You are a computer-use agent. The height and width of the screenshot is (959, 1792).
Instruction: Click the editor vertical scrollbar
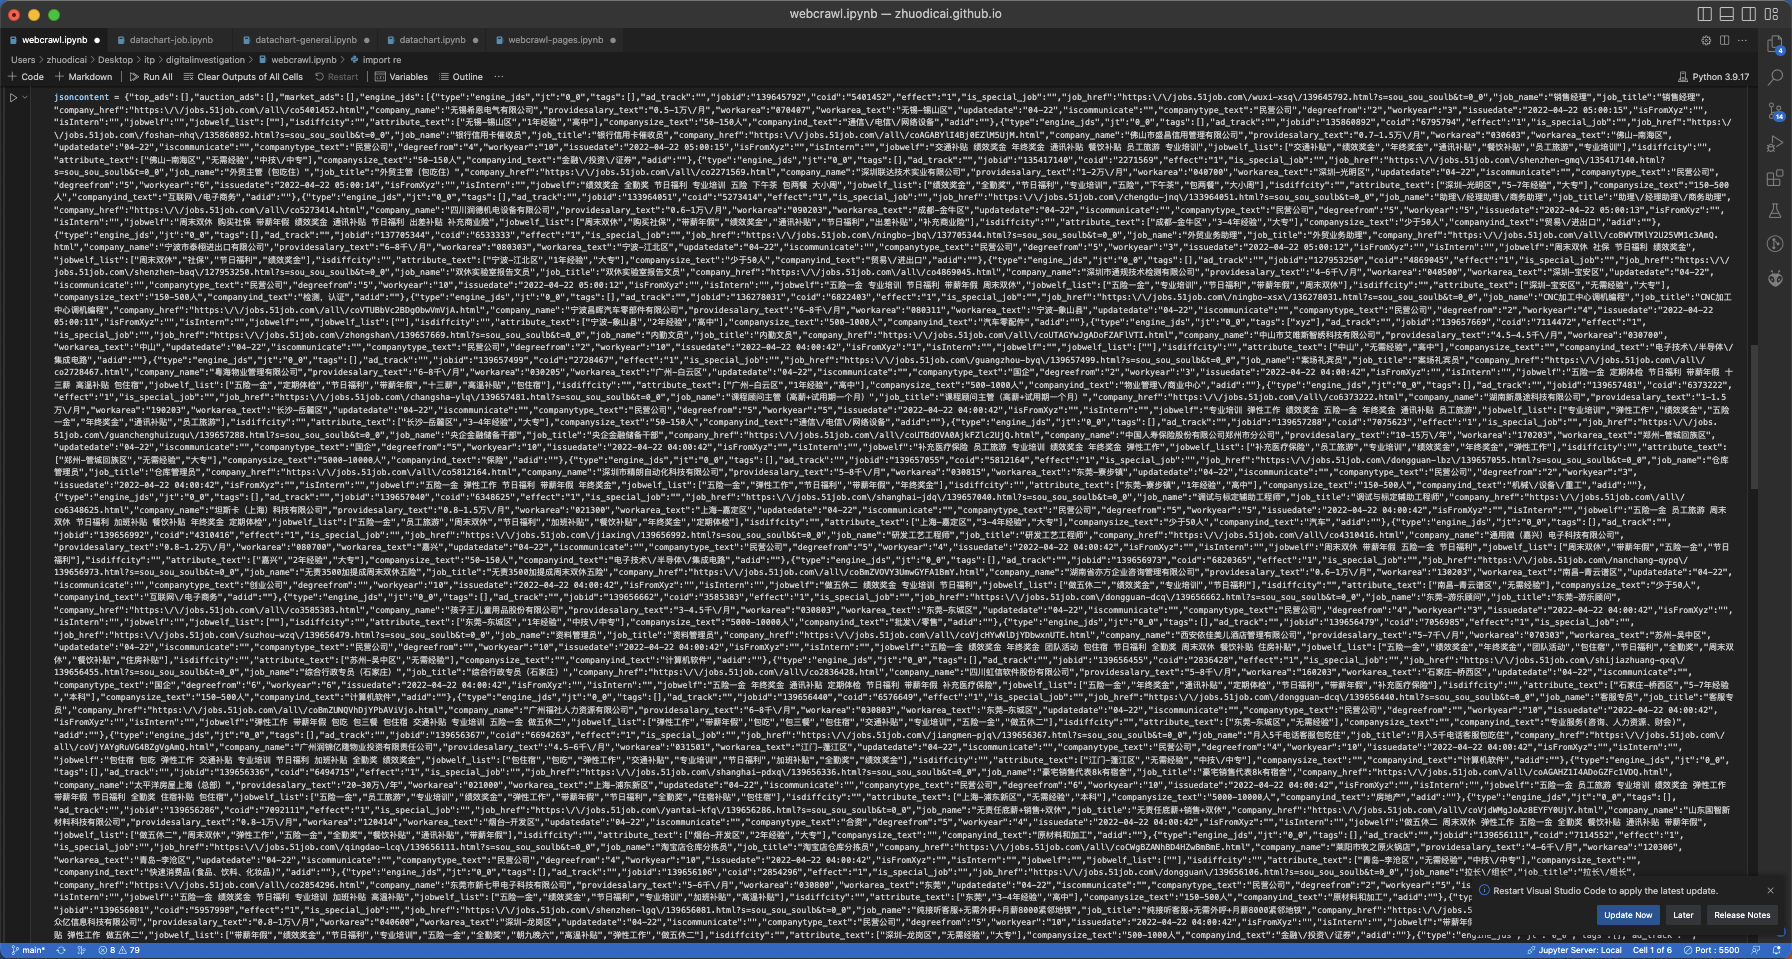[x=1754, y=400]
